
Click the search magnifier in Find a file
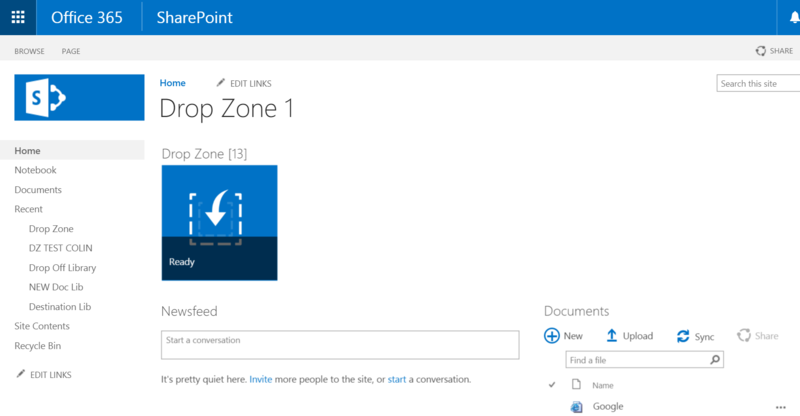tap(716, 359)
